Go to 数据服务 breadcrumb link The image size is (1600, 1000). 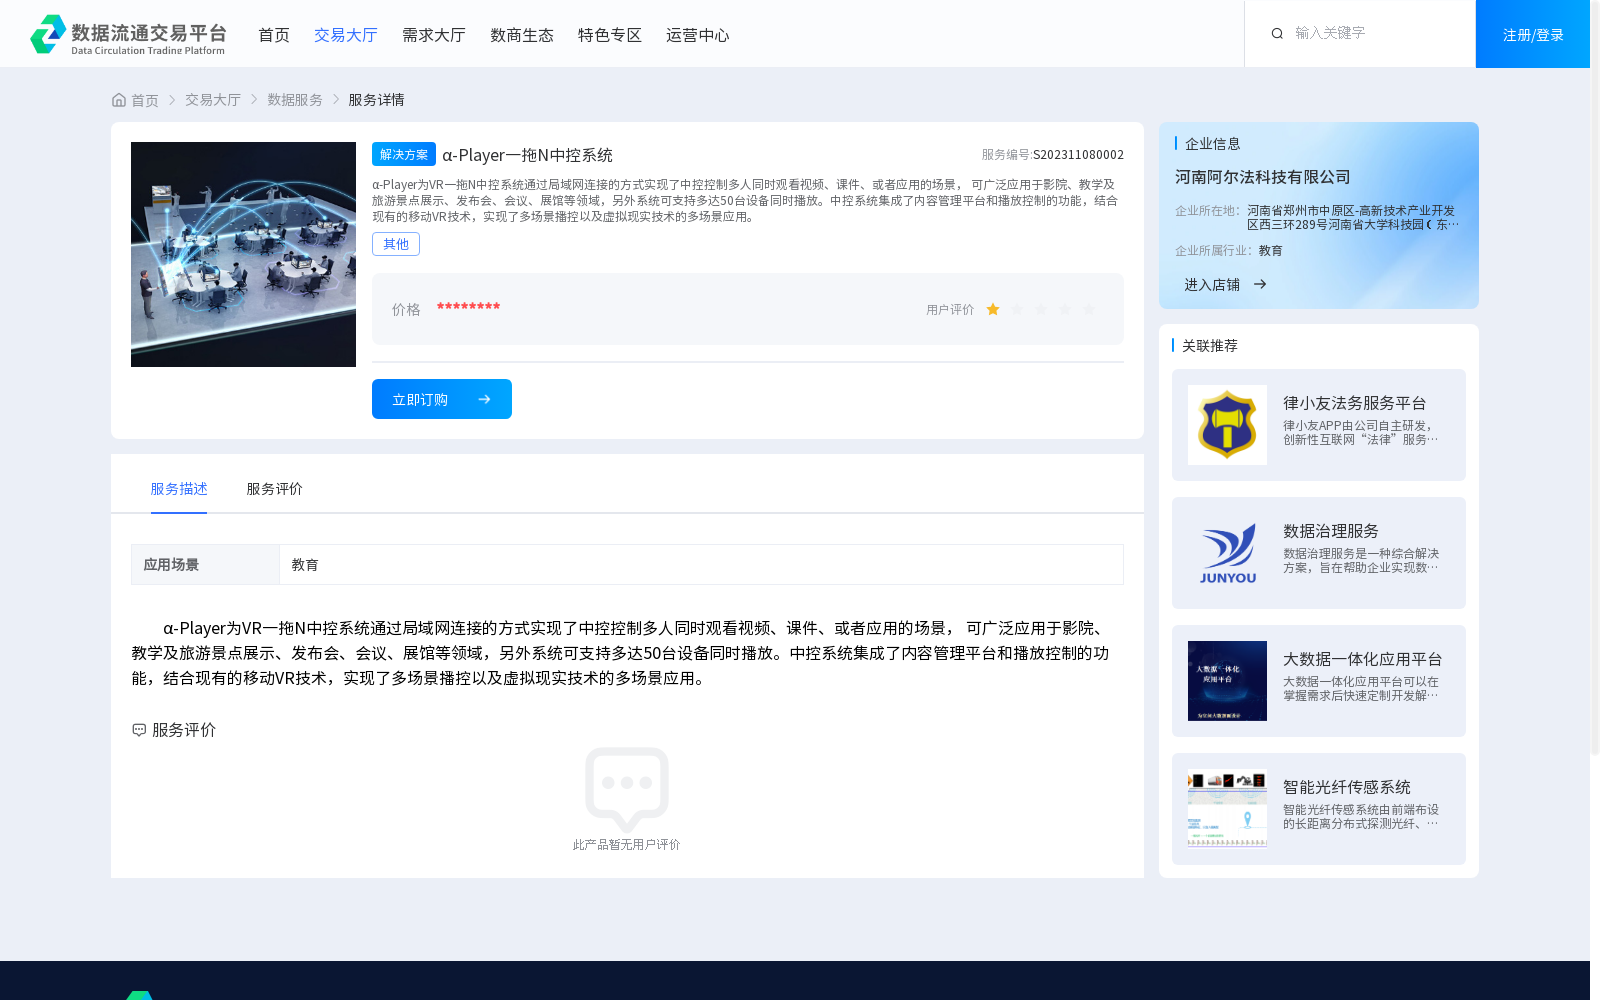295,100
